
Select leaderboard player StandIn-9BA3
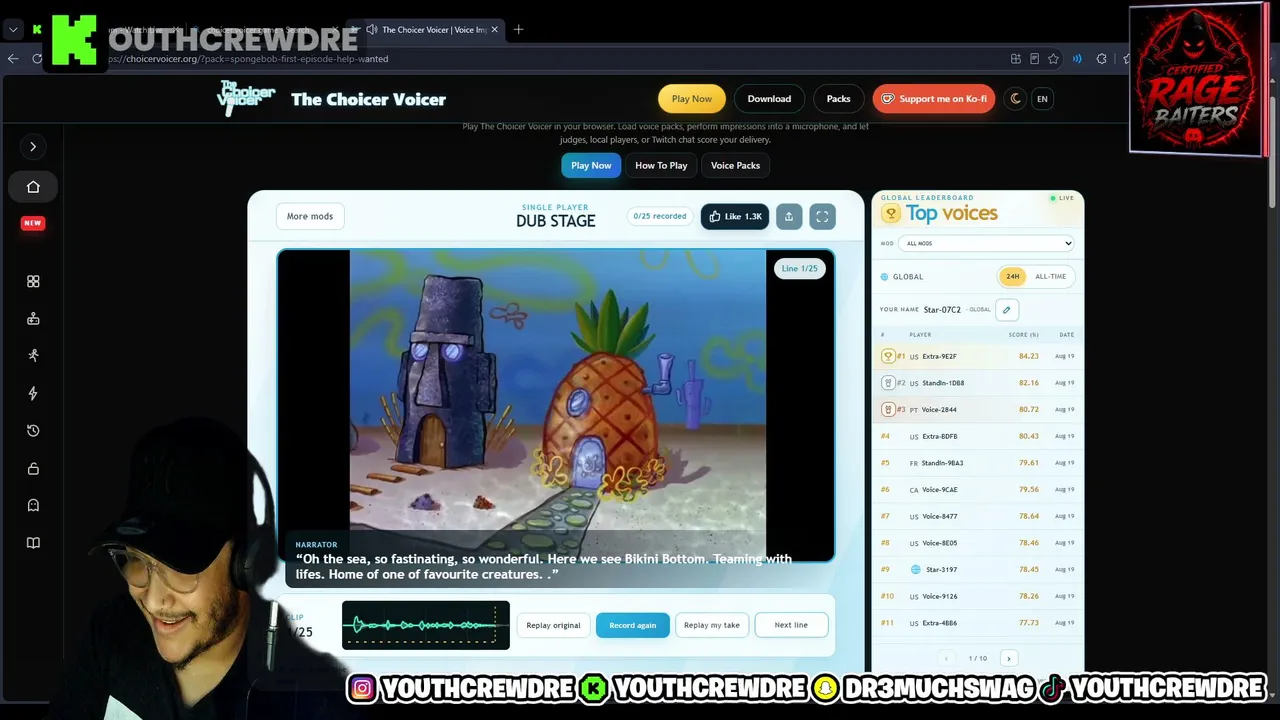pyautogui.click(x=943, y=463)
